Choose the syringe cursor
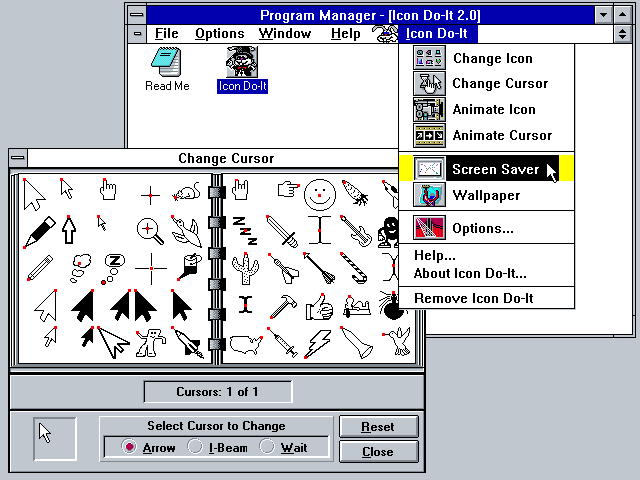 (x=283, y=343)
